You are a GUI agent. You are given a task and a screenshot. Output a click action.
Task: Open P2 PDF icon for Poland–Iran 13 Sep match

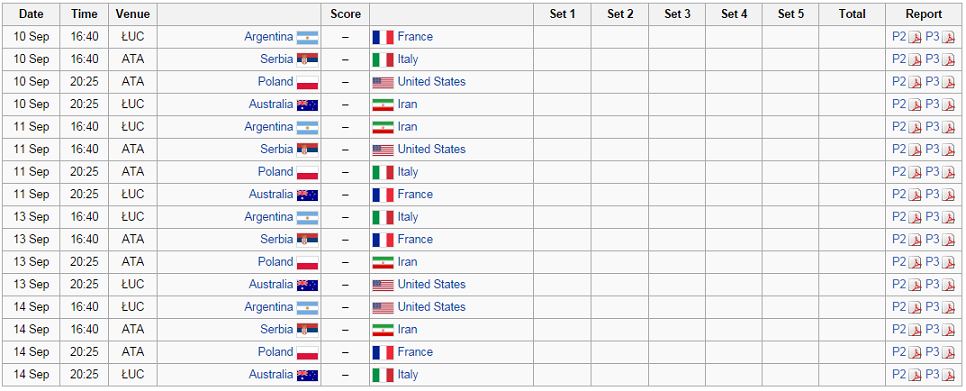click(x=915, y=262)
